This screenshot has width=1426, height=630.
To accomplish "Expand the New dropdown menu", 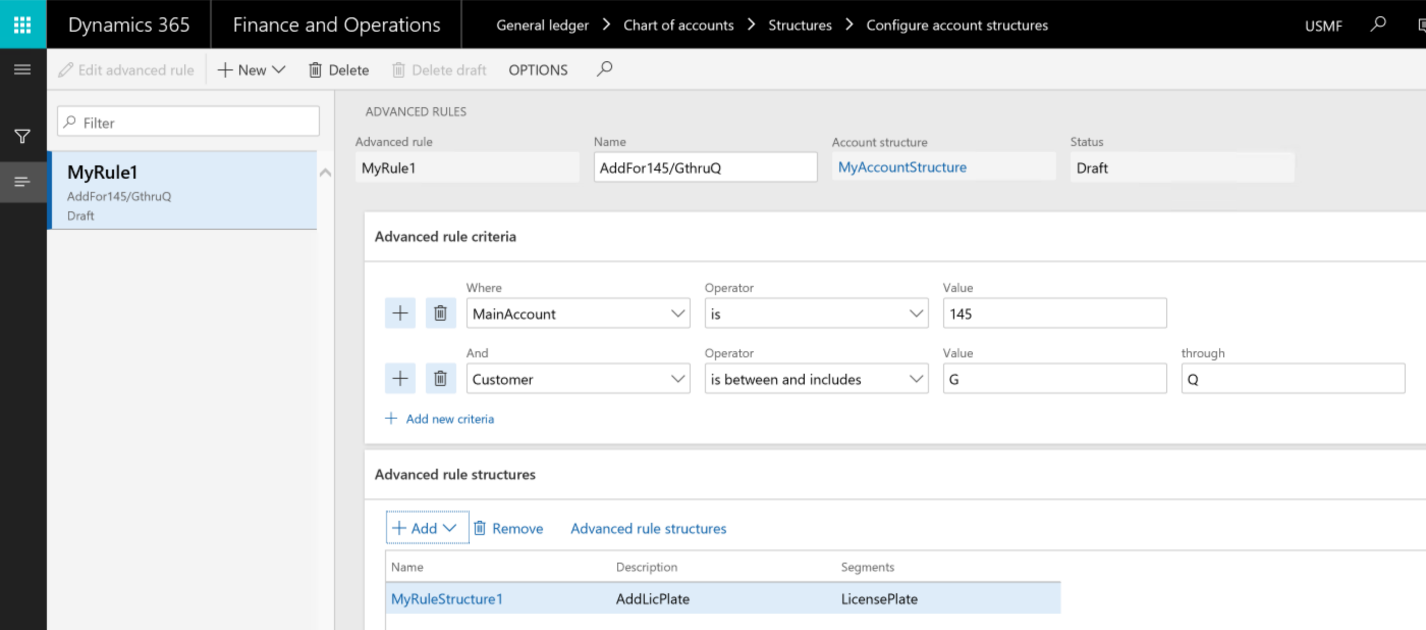I will coord(252,70).
